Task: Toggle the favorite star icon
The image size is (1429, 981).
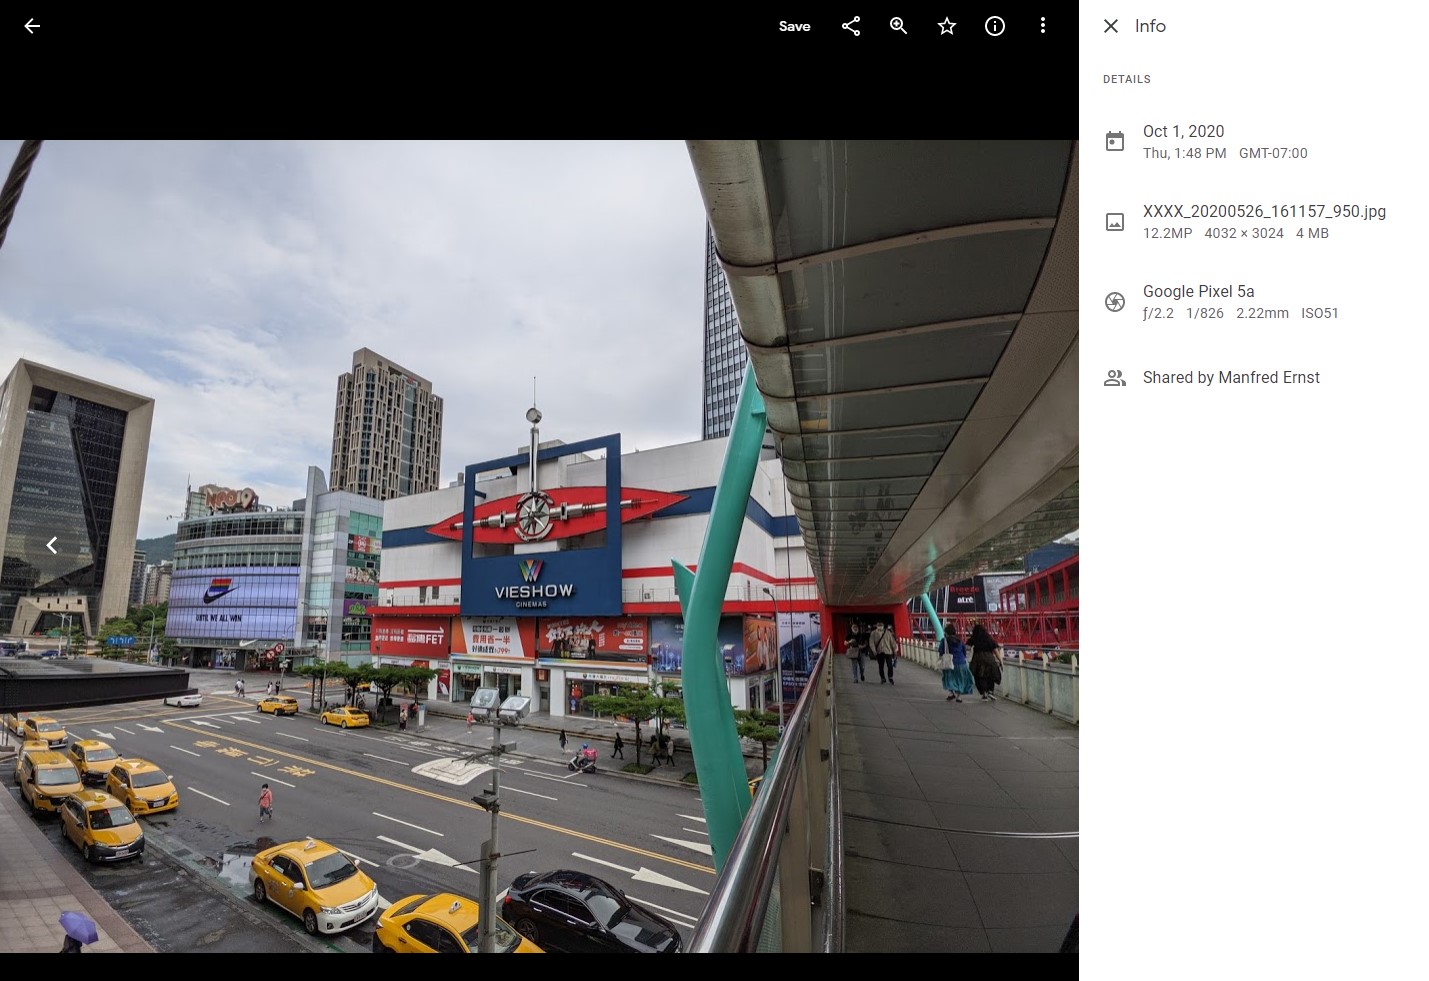Action: 947,26
